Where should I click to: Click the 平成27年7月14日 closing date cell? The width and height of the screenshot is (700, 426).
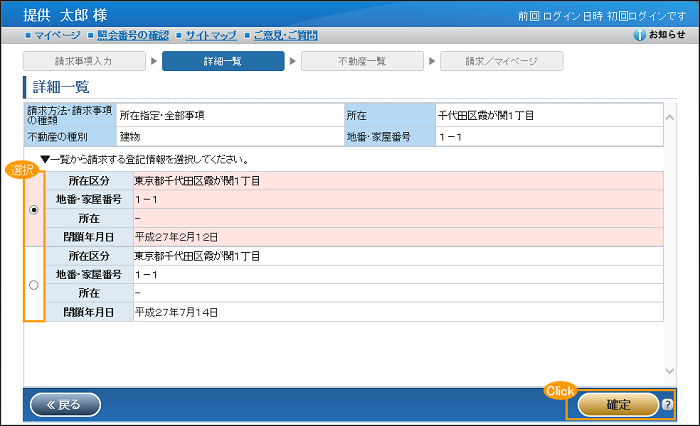click(x=397, y=312)
